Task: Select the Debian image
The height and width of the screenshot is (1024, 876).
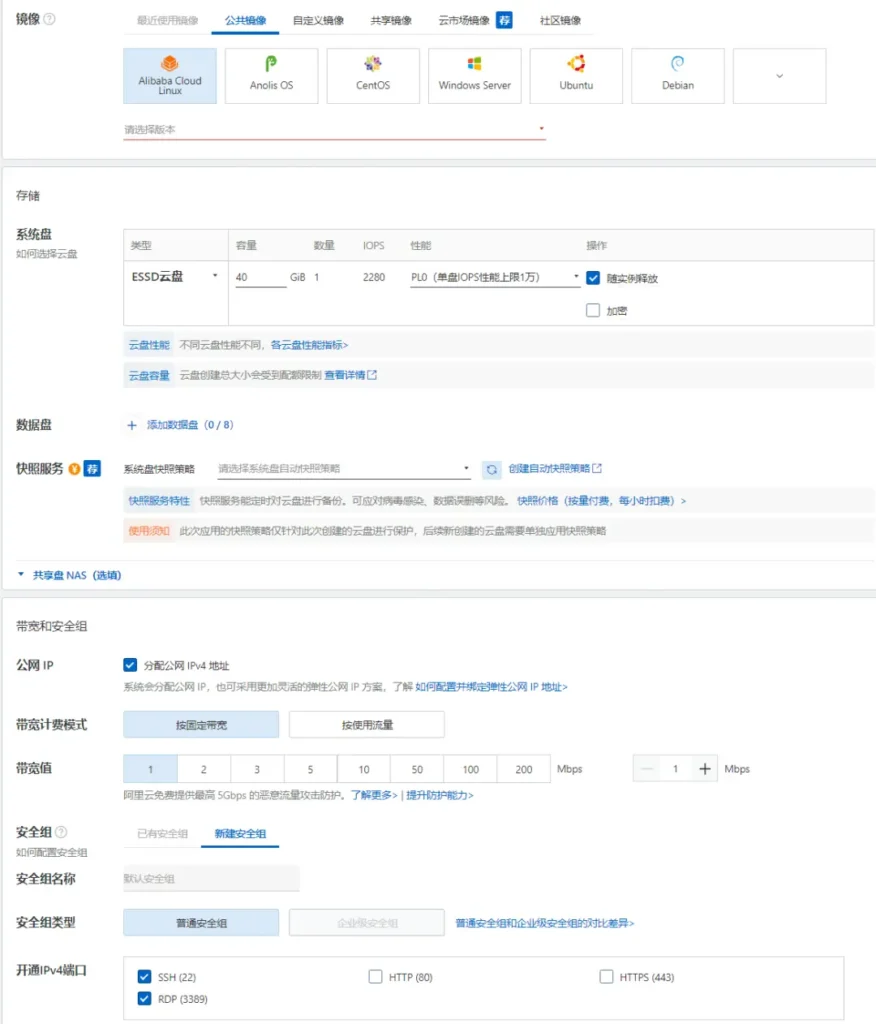Action: [677, 76]
